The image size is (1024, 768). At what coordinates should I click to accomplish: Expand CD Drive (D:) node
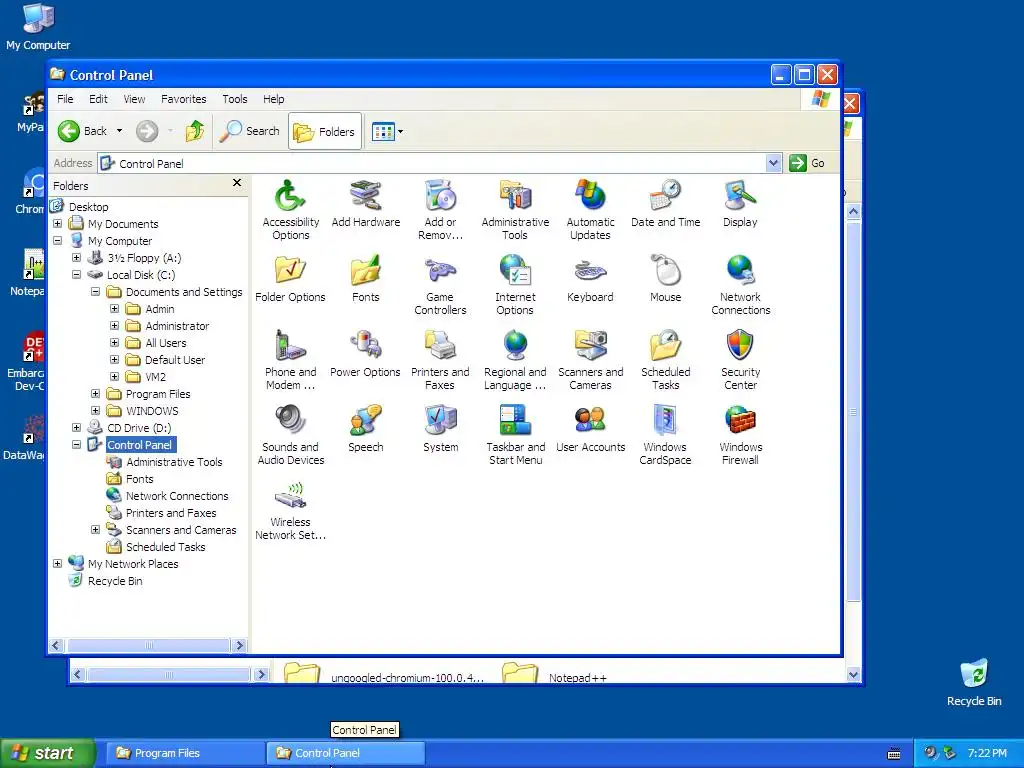click(76, 427)
